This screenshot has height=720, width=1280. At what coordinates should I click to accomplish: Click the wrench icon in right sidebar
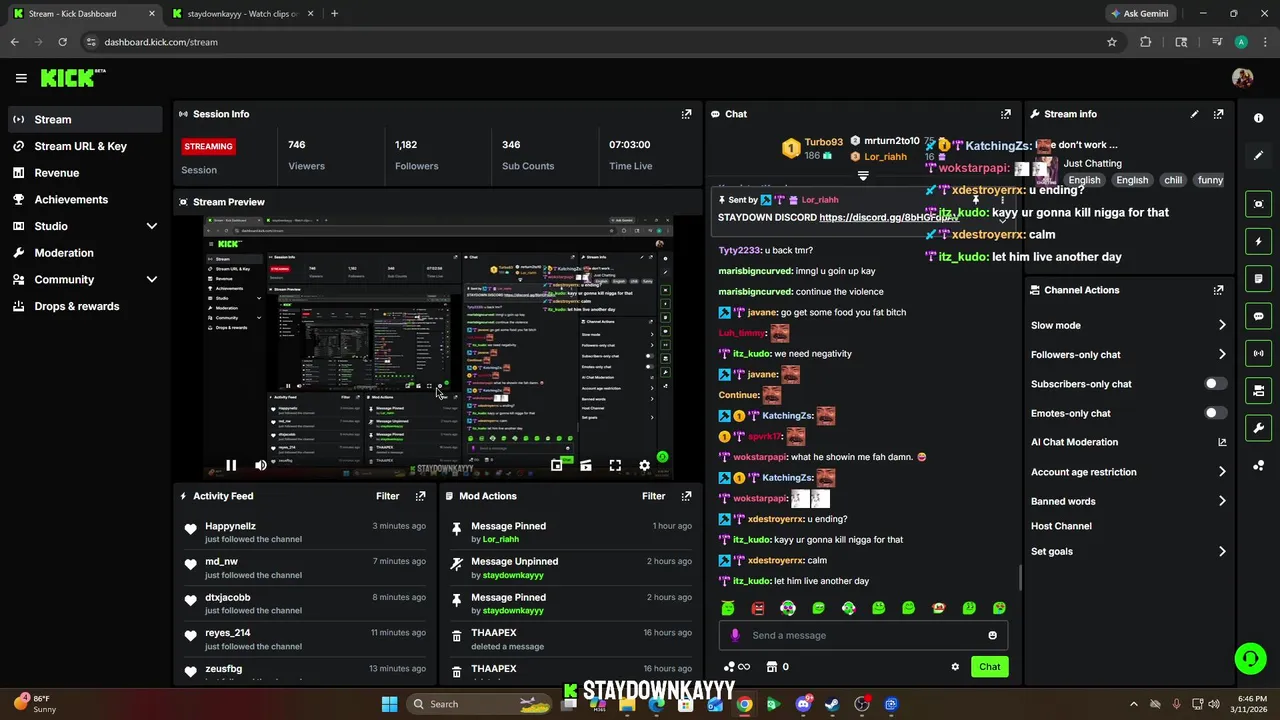[x=1259, y=428]
